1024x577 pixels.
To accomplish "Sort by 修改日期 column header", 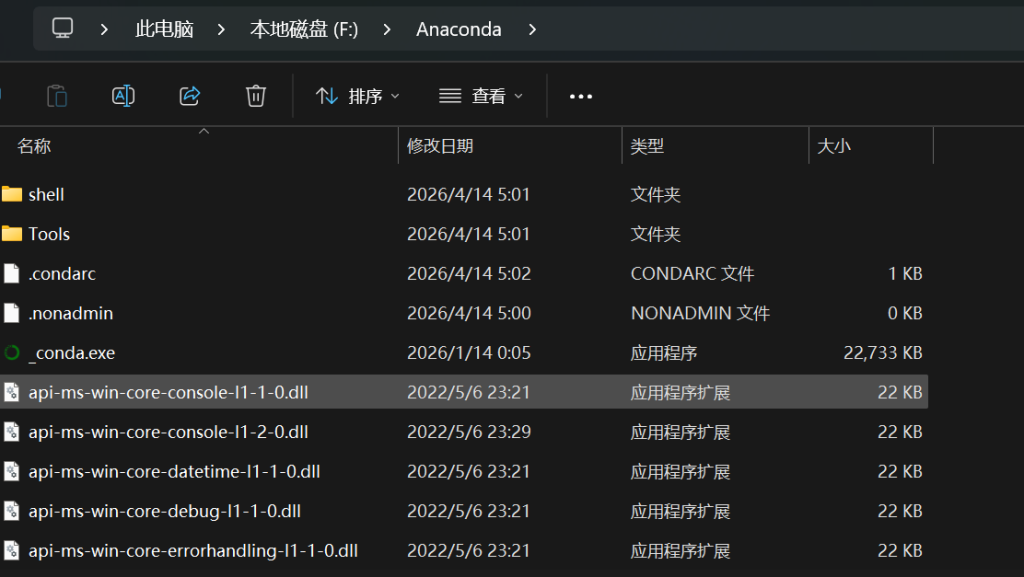I will tap(440, 146).
